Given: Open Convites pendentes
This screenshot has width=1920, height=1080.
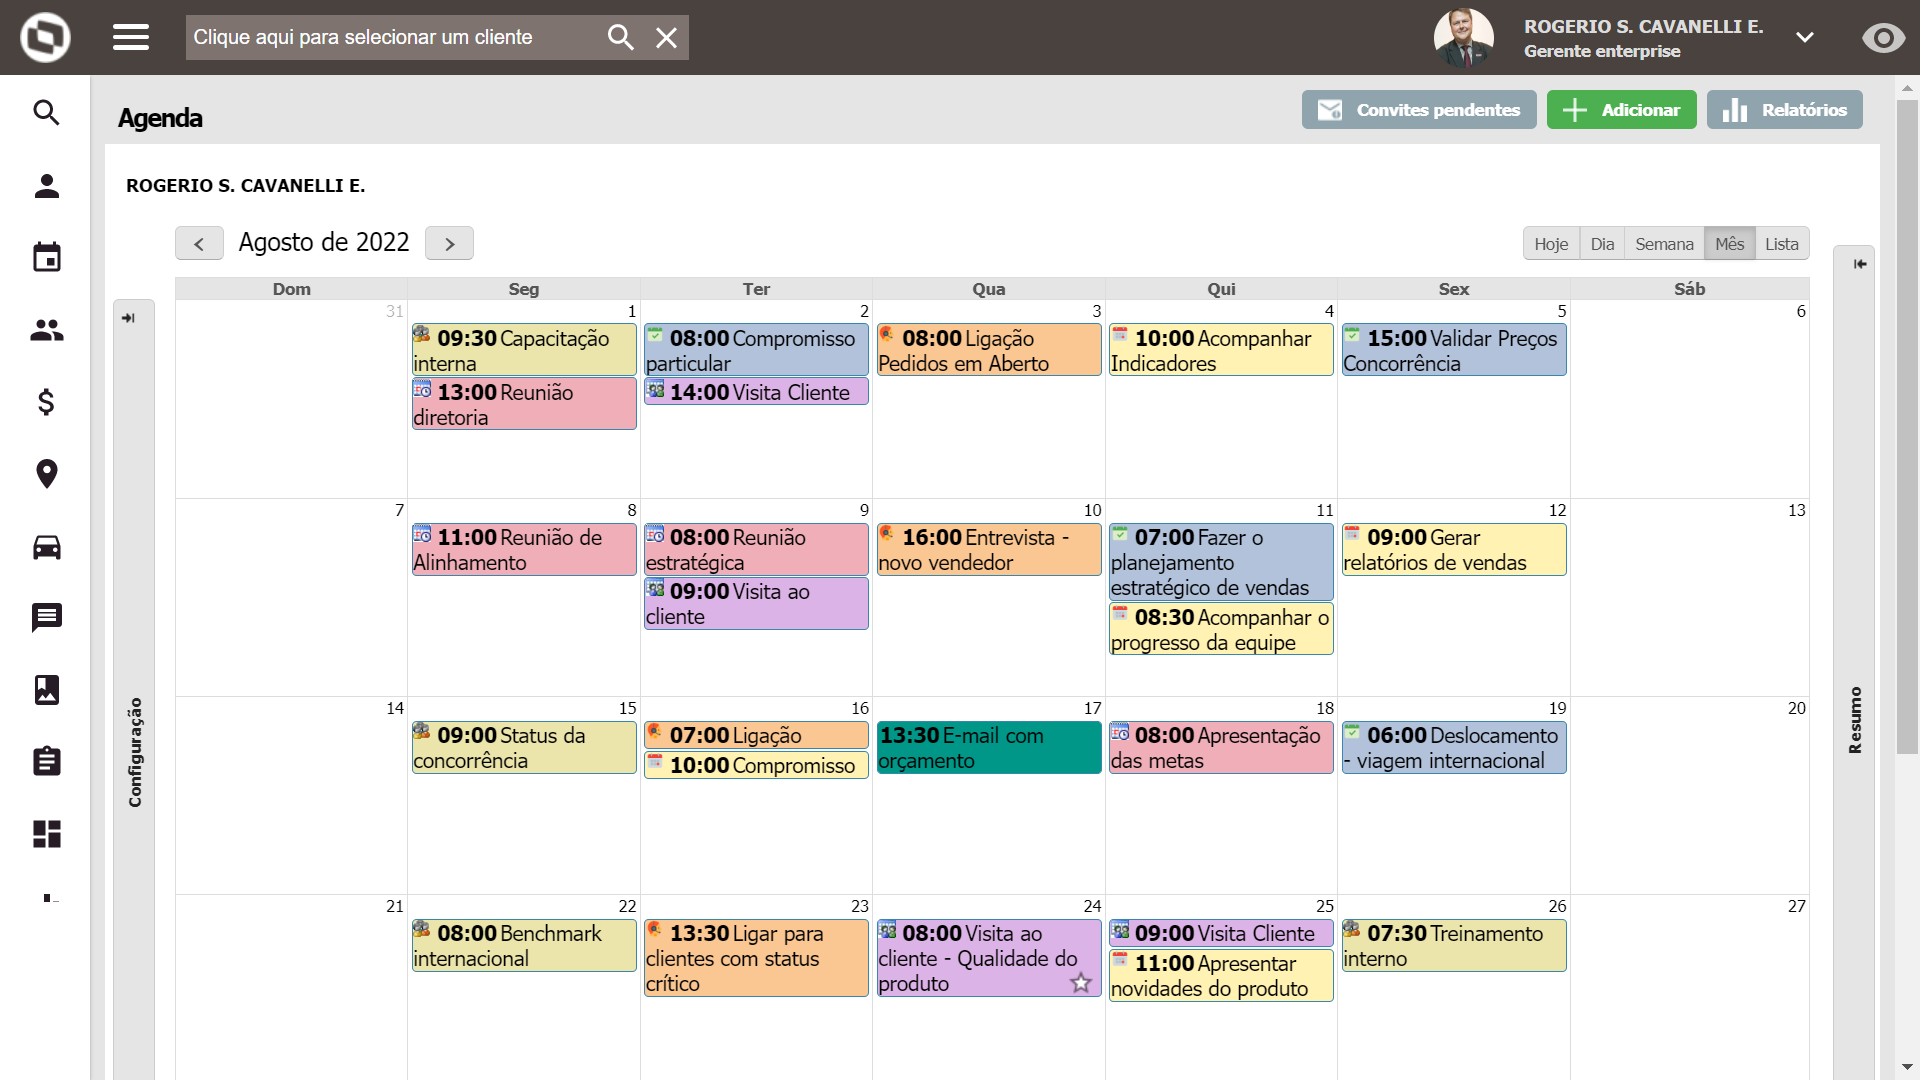Looking at the screenshot, I should 1418,110.
